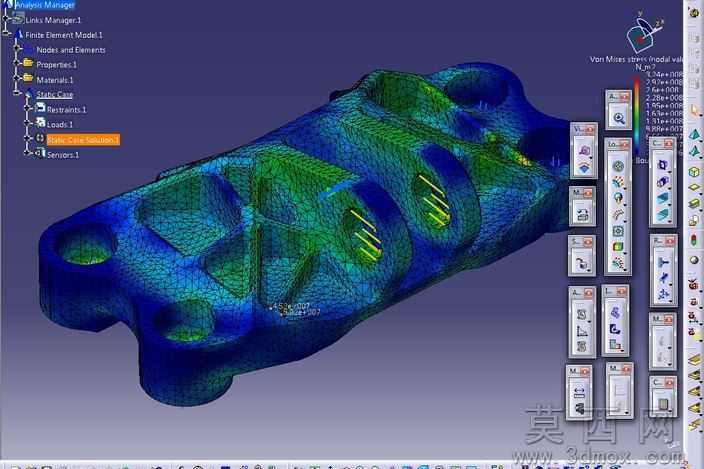Screen dimensions: 704x469
Task: Click the first blue box icon in C toolbar
Action: 662,165
